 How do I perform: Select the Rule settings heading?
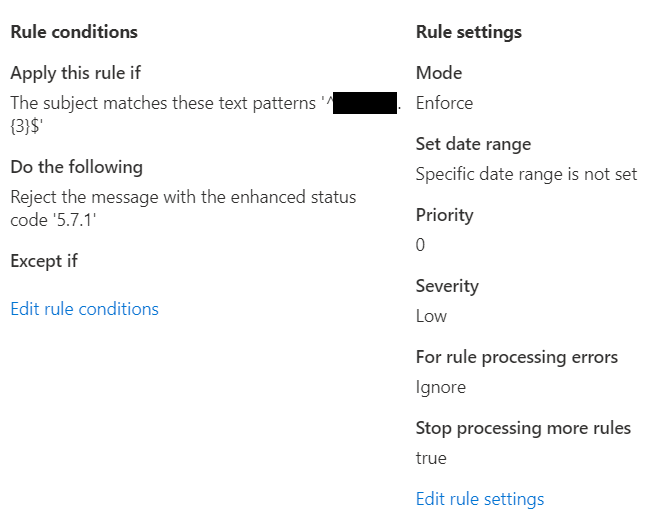[469, 32]
